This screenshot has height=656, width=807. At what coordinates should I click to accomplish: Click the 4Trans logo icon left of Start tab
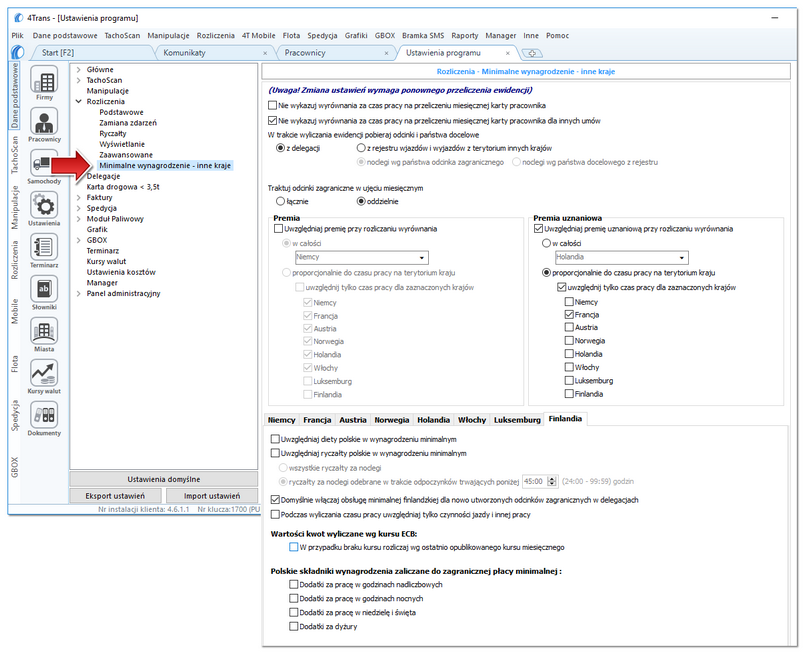[x=17, y=52]
